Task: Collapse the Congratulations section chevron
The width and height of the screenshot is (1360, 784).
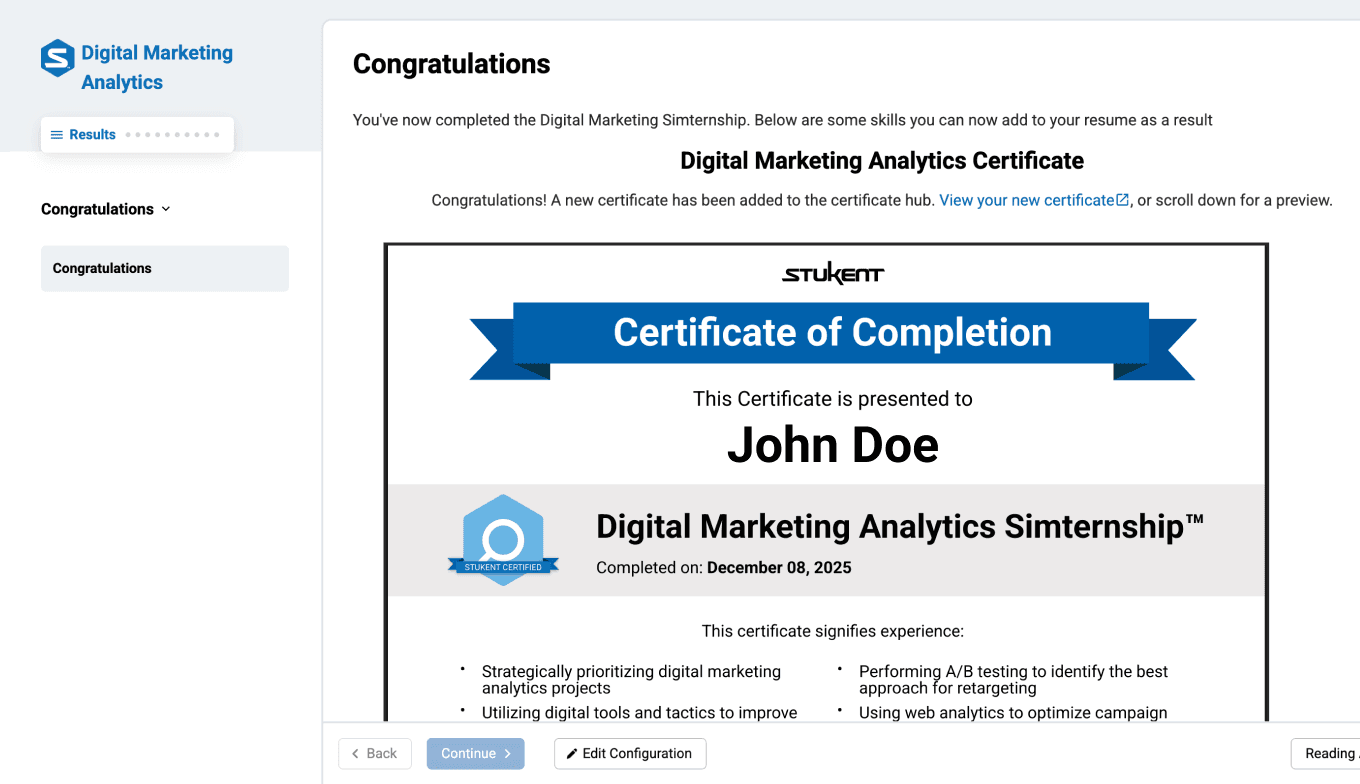Action: point(166,209)
